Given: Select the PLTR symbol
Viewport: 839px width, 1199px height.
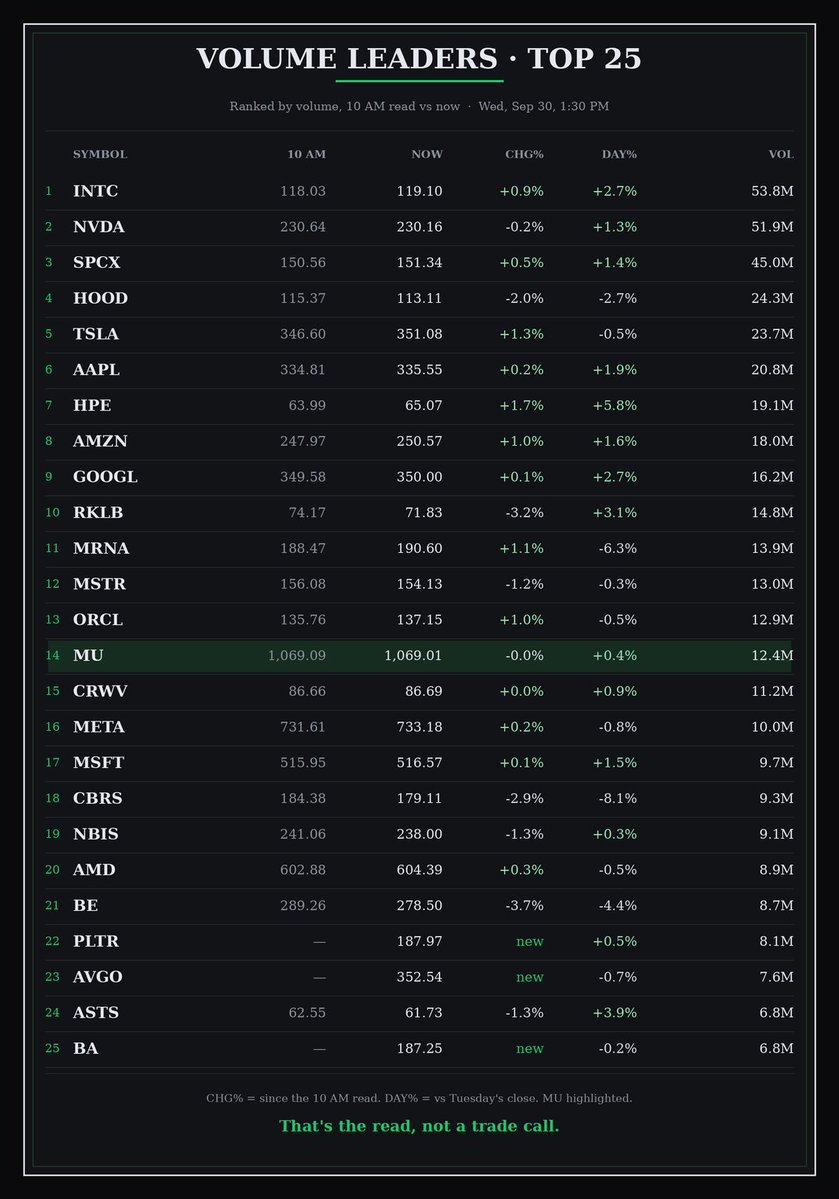Looking at the screenshot, I should [x=96, y=941].
